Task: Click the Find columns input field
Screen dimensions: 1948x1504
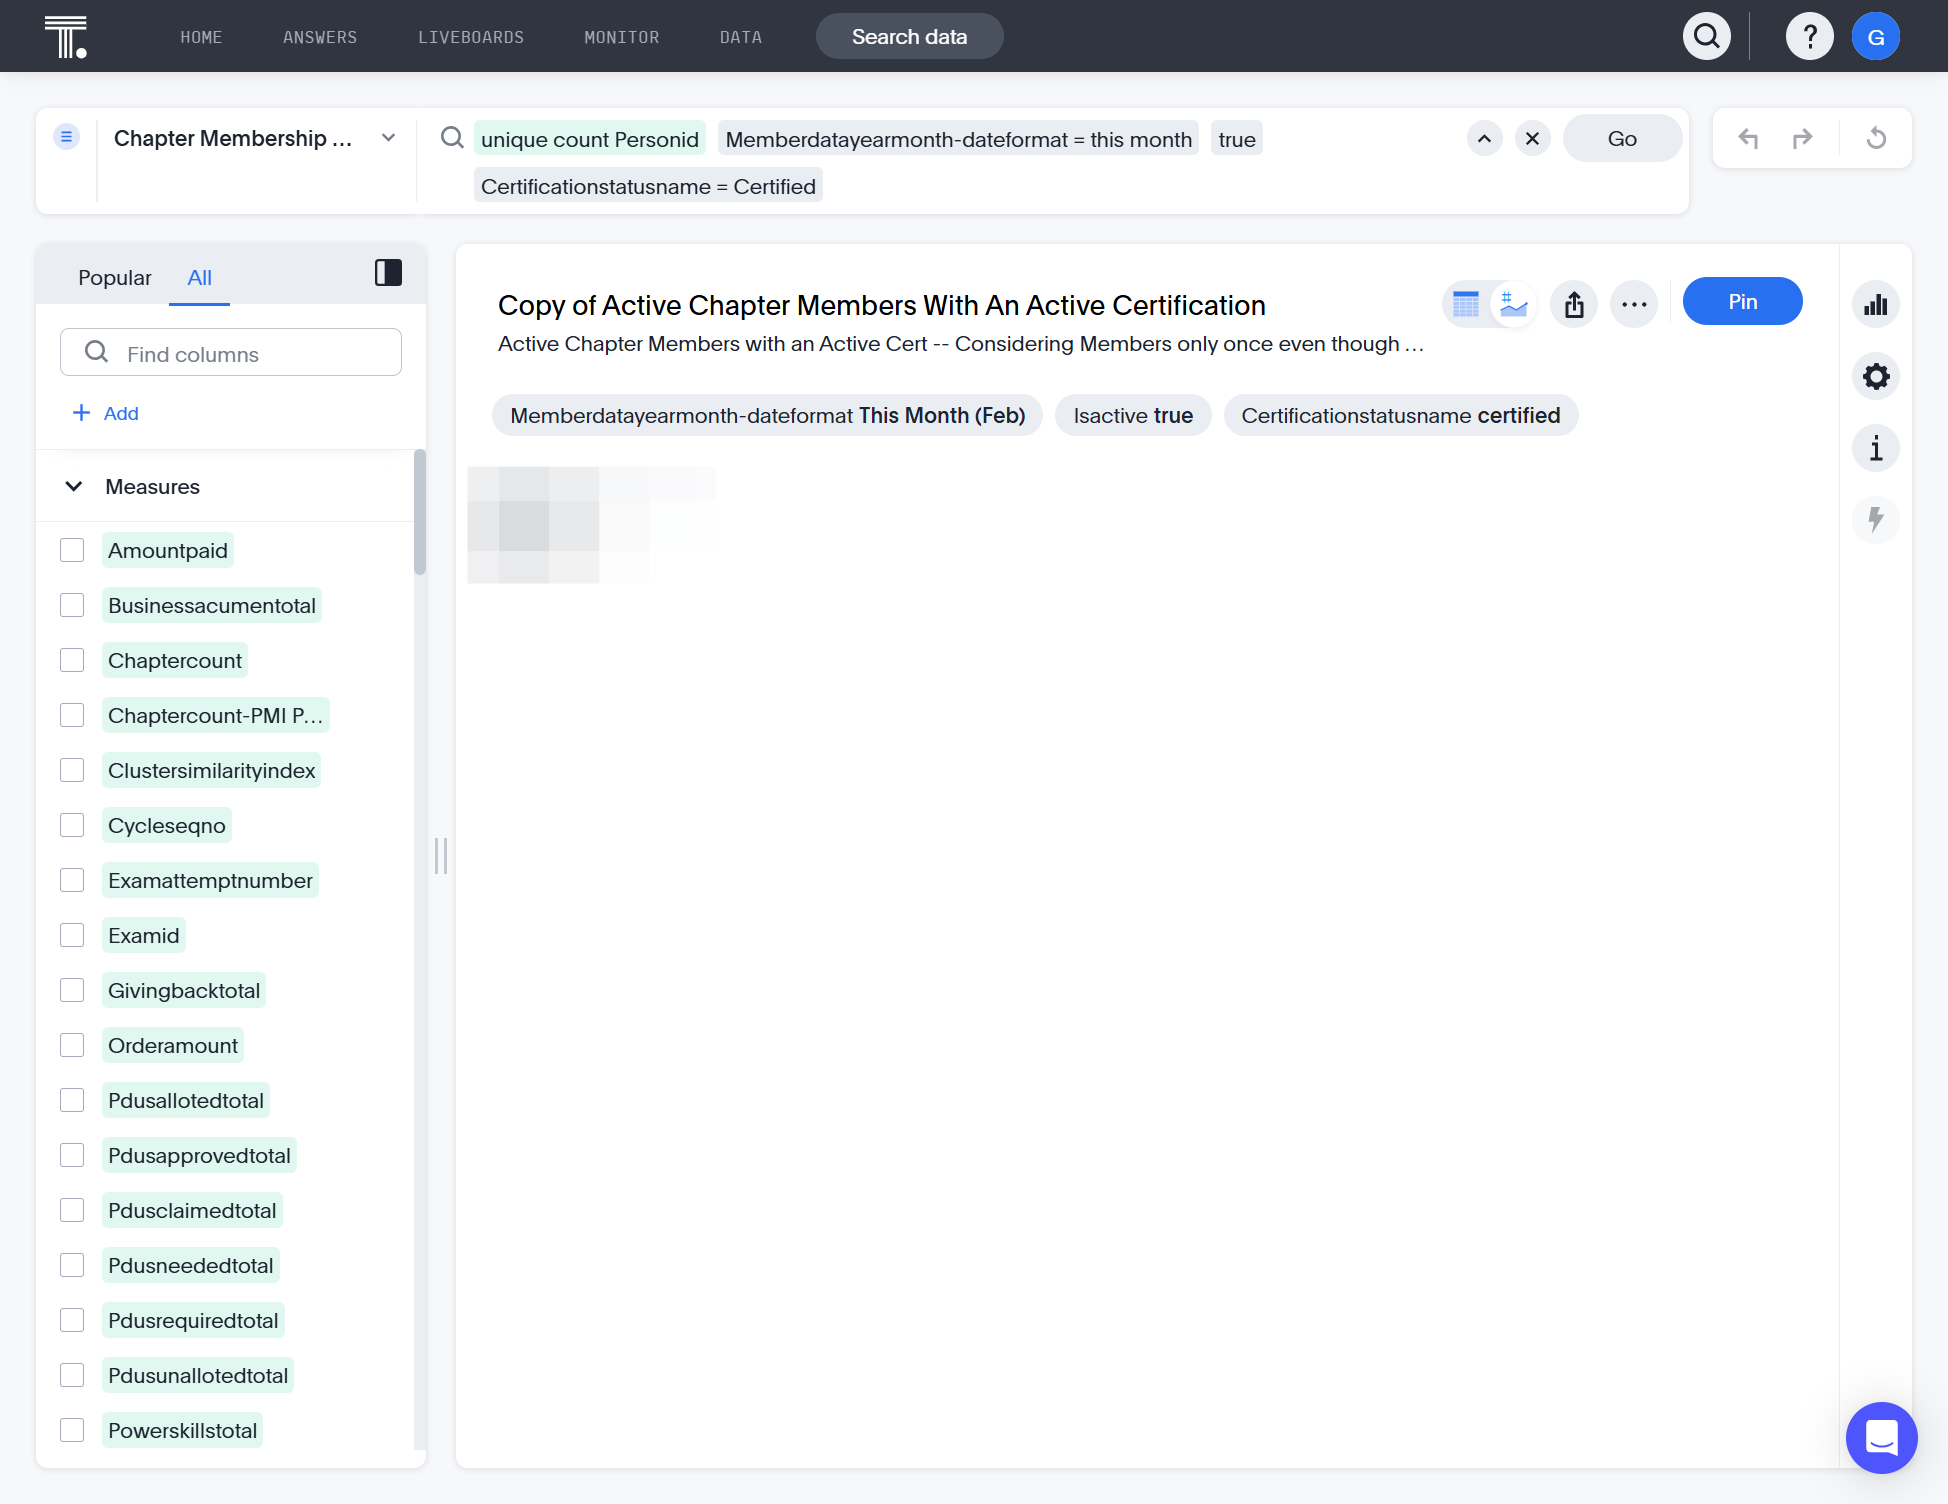Action: tap(231, 353)
